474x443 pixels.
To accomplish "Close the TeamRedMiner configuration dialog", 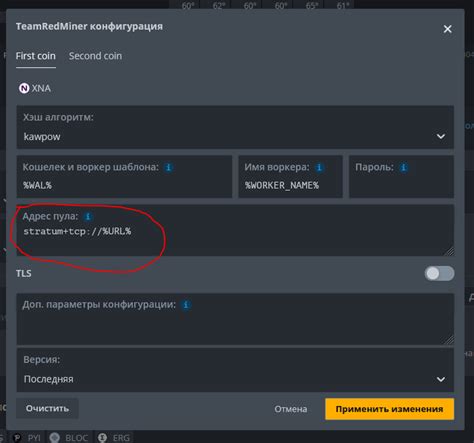I will [447, 29].
